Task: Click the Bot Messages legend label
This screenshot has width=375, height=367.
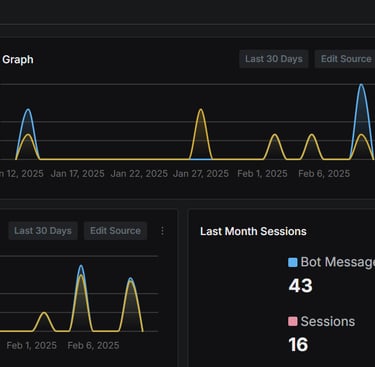Action: tap(338, 262)
